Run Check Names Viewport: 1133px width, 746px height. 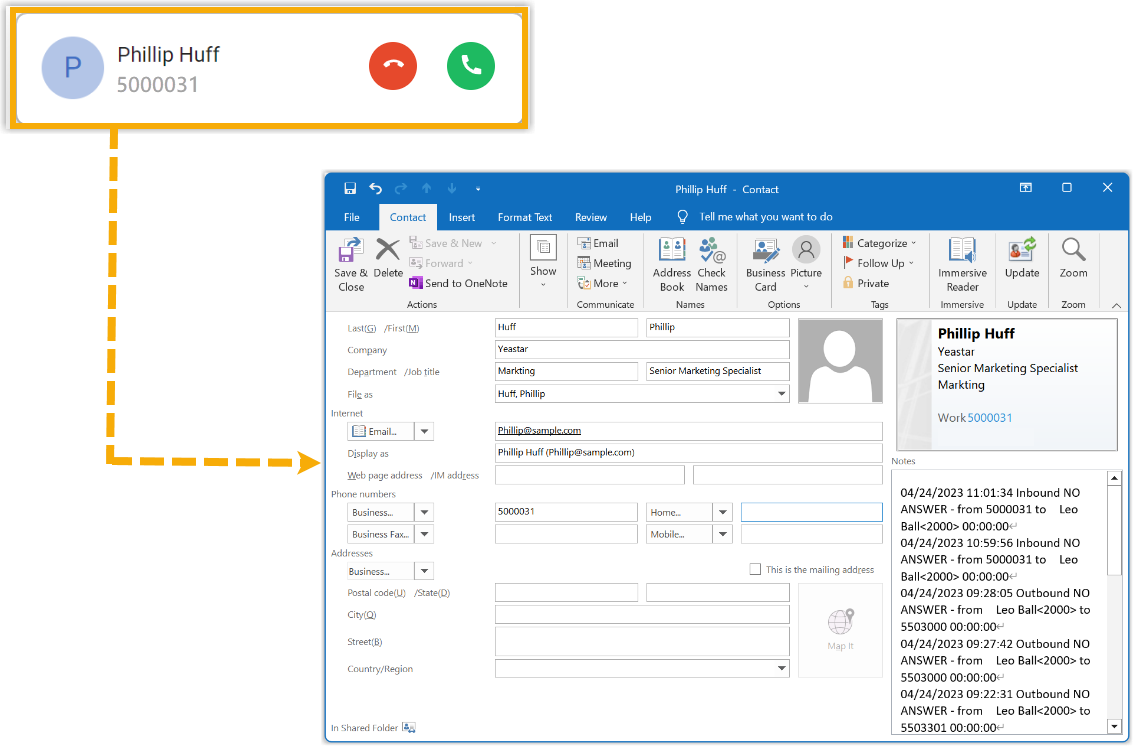coord(712,265)
